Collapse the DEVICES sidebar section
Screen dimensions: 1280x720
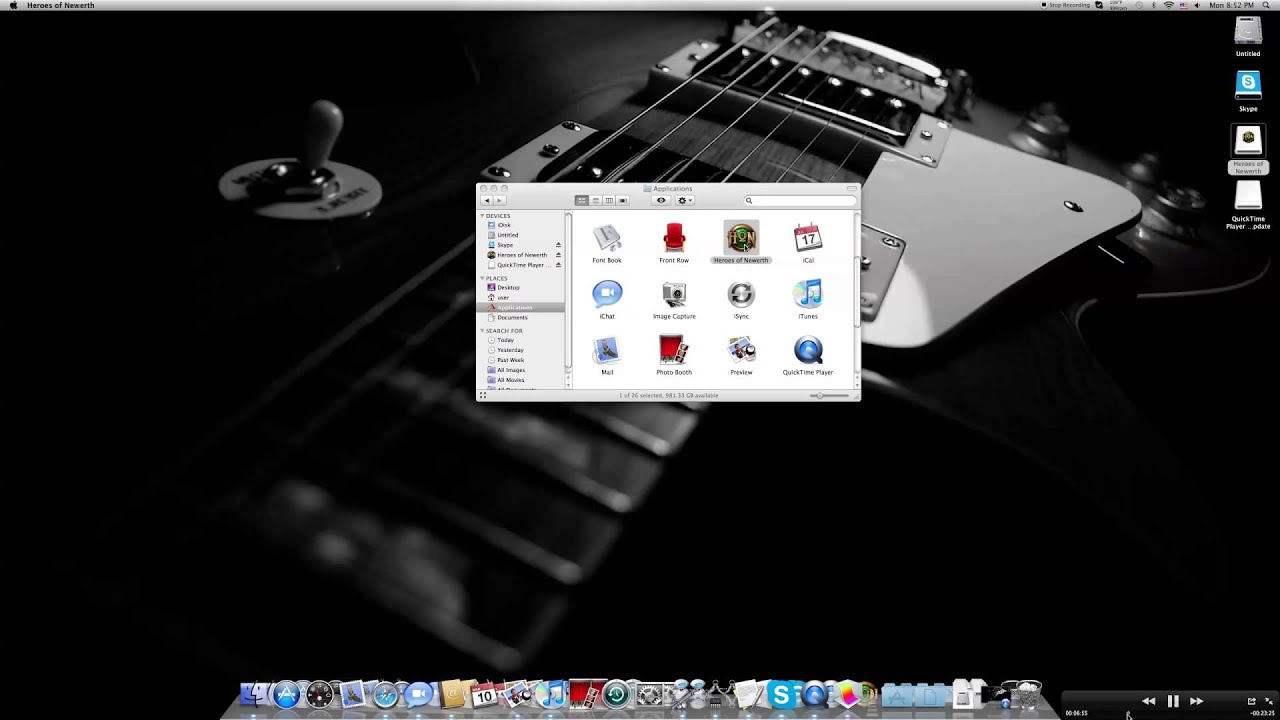point(482,216)
